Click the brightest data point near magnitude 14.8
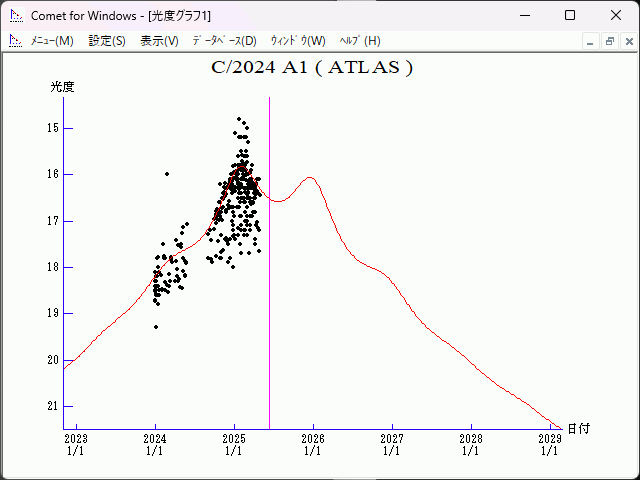Image resolution: width=640 pixels, height=480 pixels. 239,119
